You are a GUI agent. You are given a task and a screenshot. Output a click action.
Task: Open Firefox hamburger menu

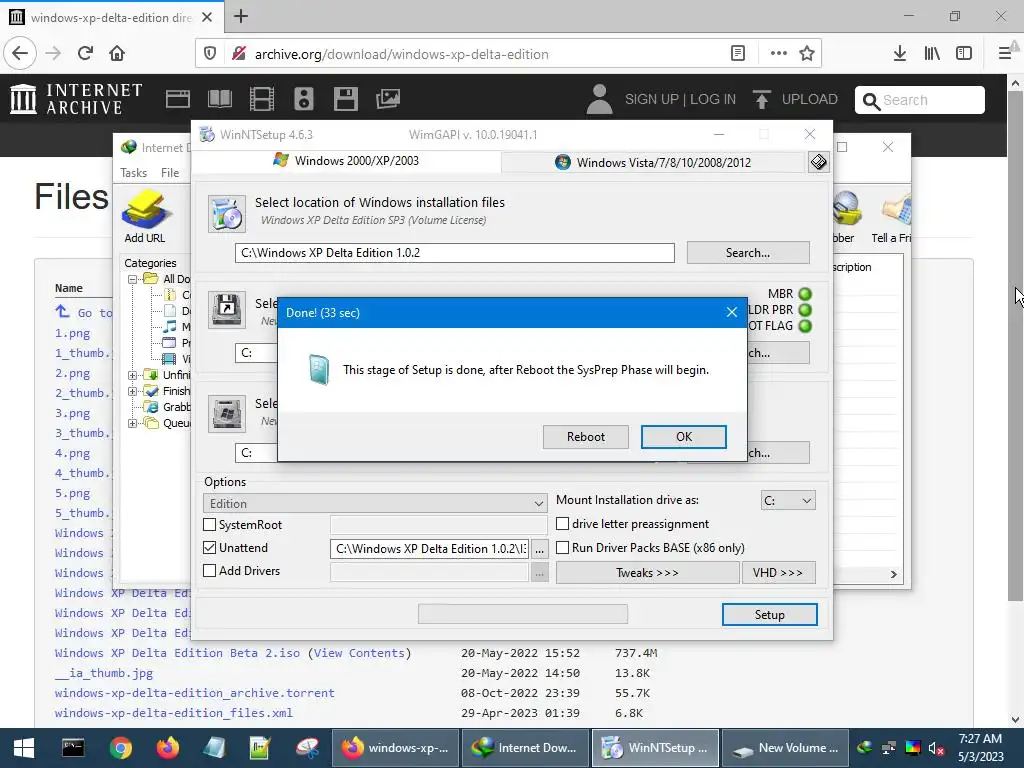[x=1005, y=54]
